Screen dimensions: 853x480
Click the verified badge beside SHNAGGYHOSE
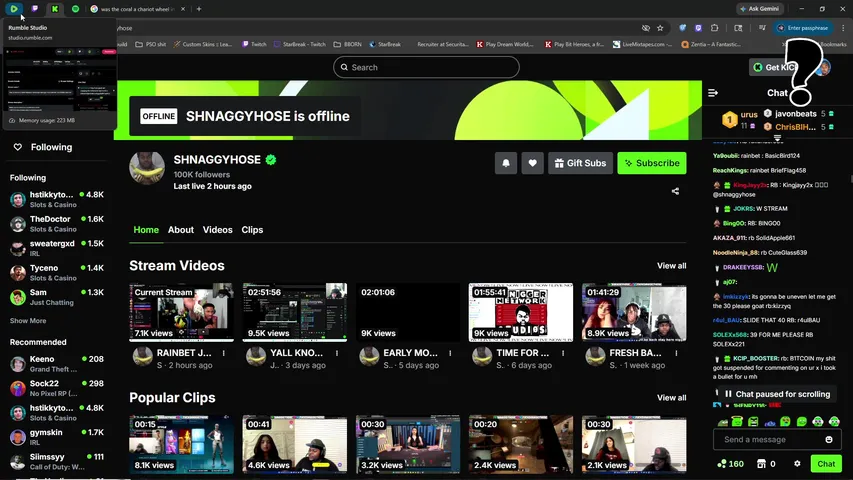(x=271, y=159)
